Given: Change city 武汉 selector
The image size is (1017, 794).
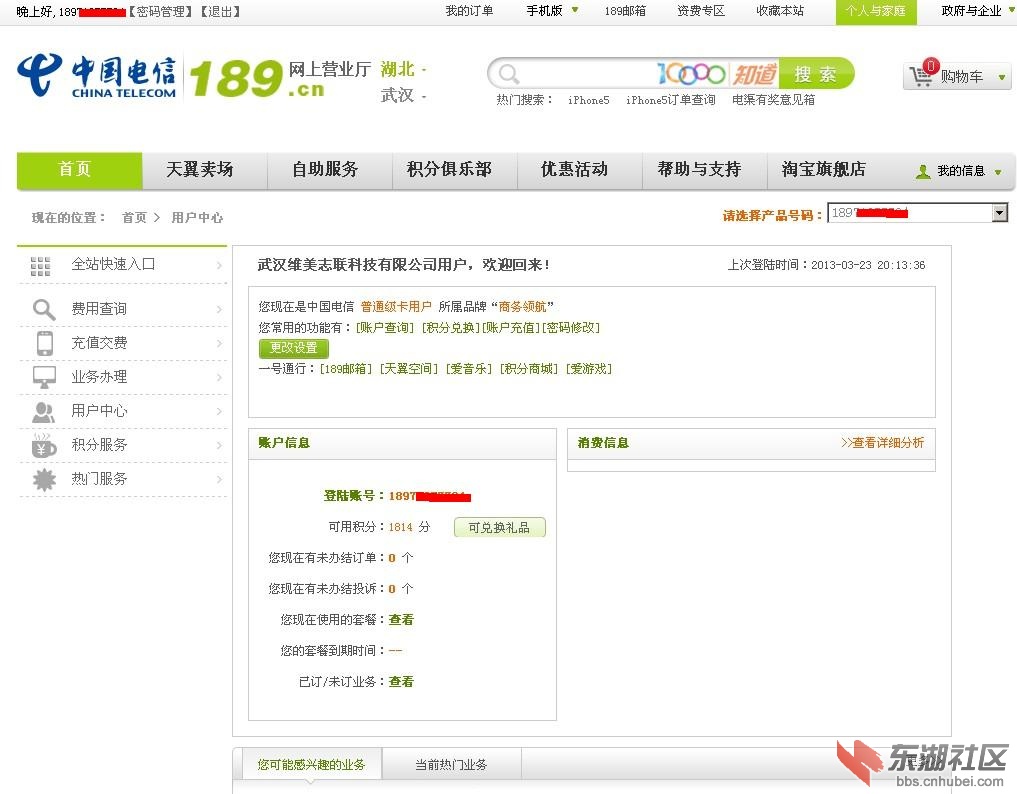Looking at the screenshot, I should tap(403, 95).
